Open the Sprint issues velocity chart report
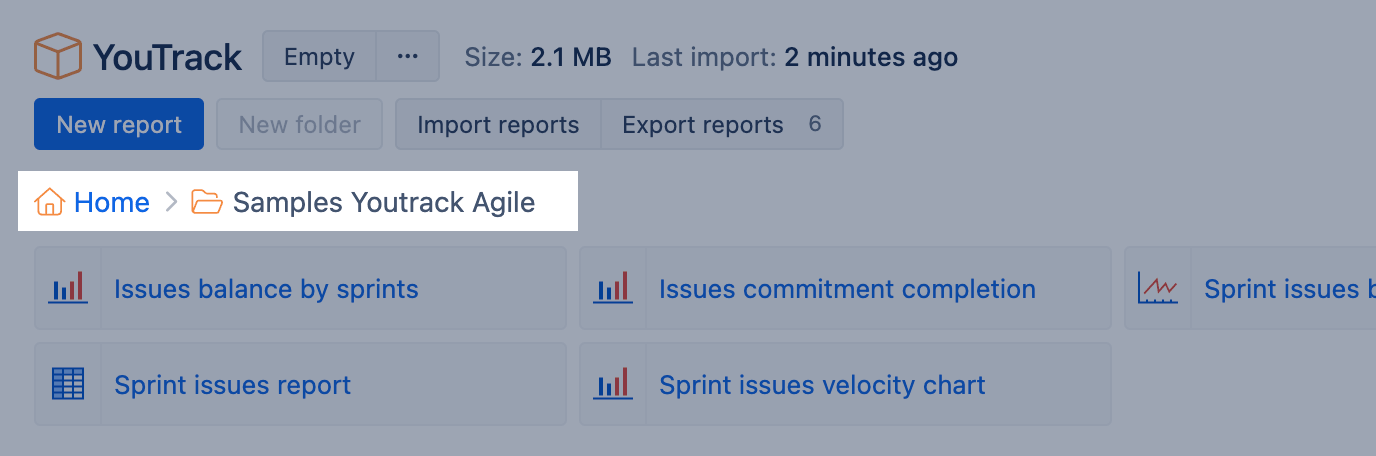This screenshot has height=456, width=1376. pyautogui.click(x=822, y=386)
